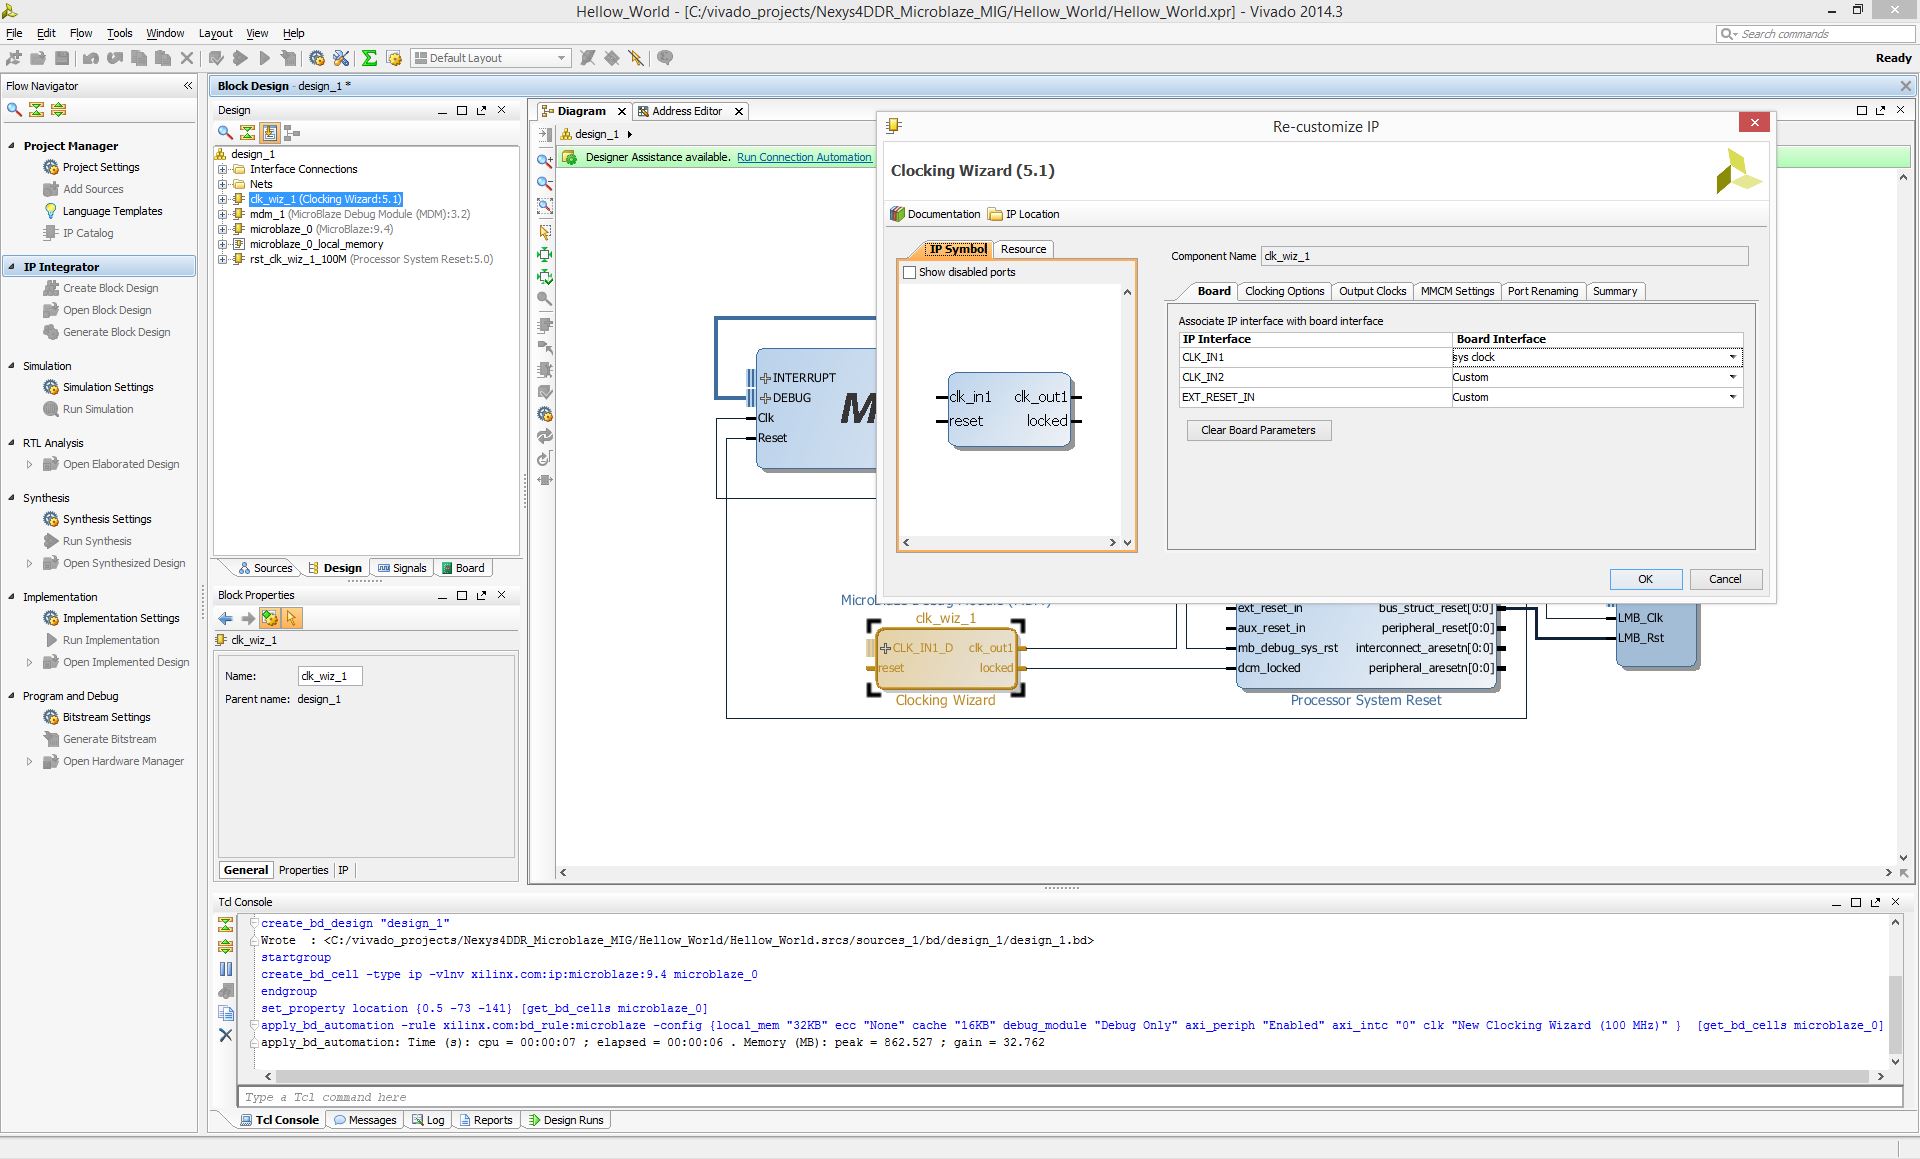Open CLK_IN1 board interface dropdown

click(x=1733, y=357)
